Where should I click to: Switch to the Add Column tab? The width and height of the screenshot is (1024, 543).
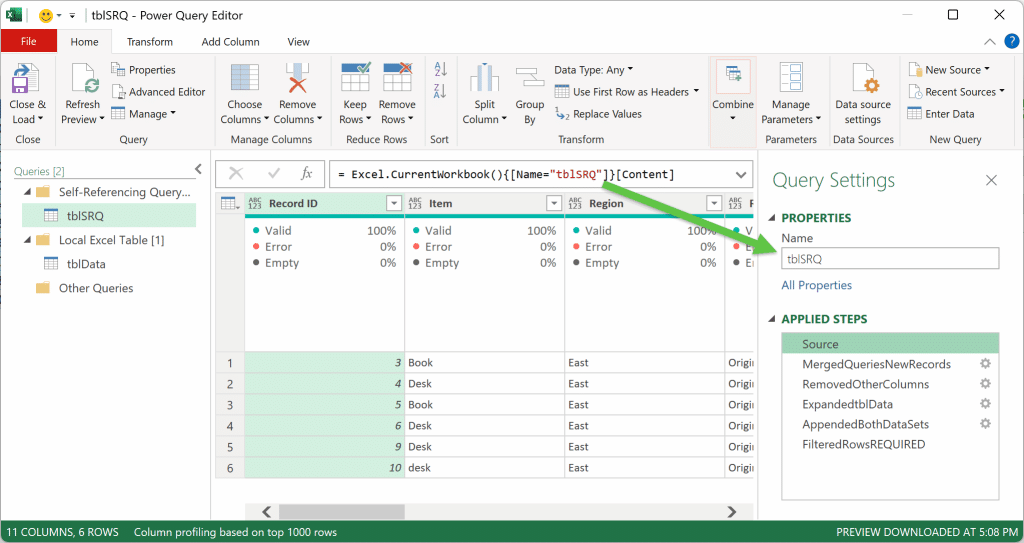point(231,42)
